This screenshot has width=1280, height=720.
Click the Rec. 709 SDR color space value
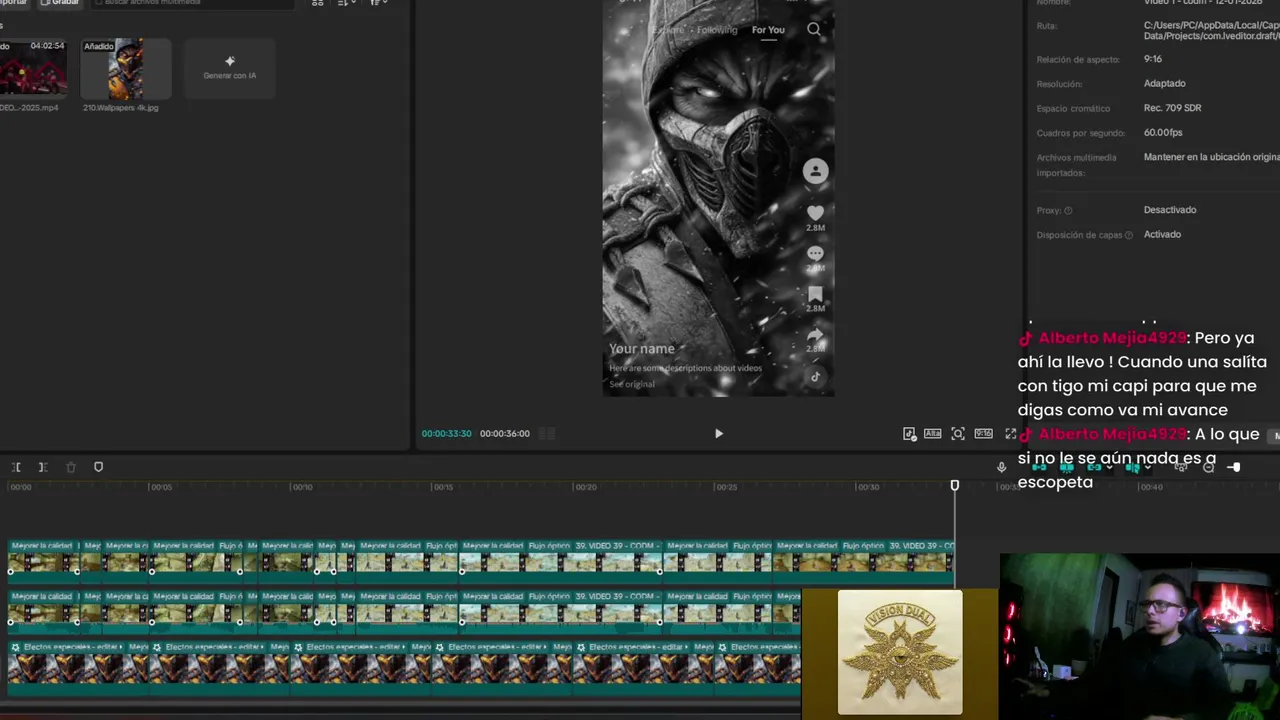(1173, 108)
